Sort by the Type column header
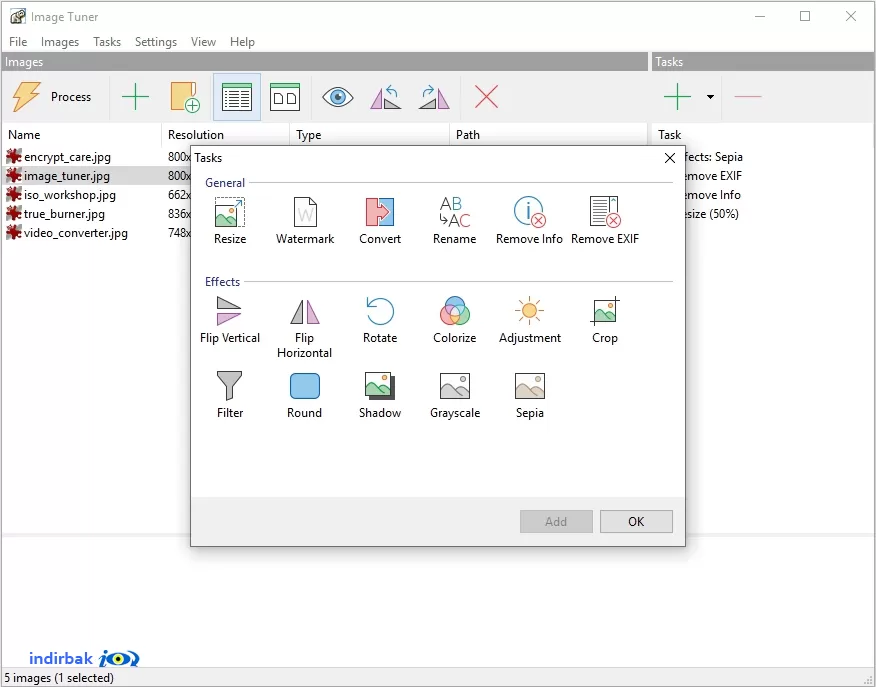Image resolution: width=876 pixels, height=687 pixels. coord(369,135)
